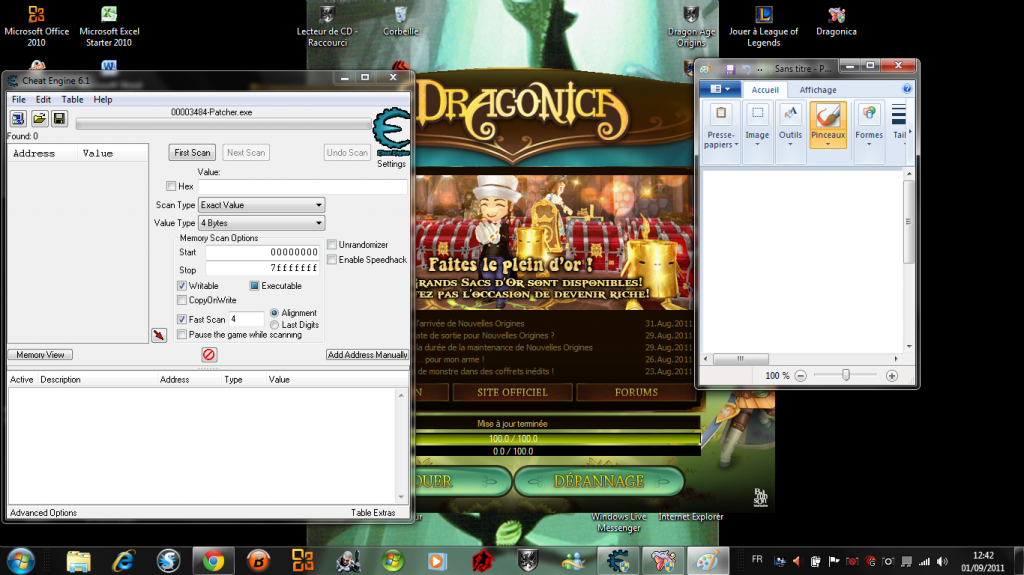The width and height of the screenshot is (1024, 575).
Task: Open the Edit menu in Cheat Engine
Action: pos(43,99)
